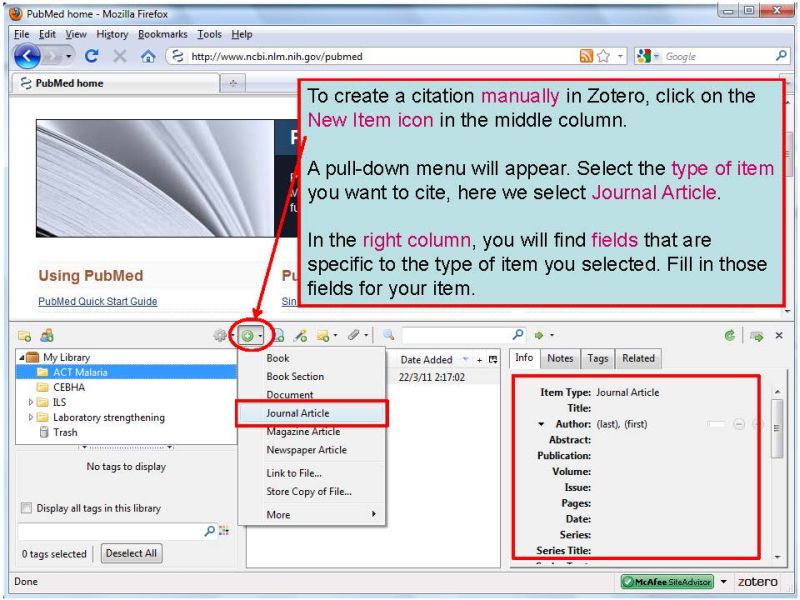
Task: Click the RSS feed icon in address bar
Action: point(587,57)
